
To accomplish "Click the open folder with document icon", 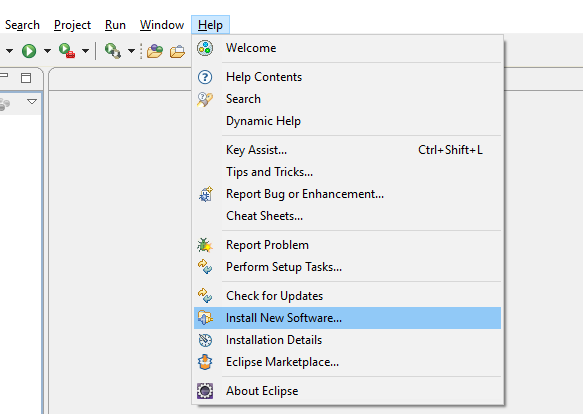I will (177, 51).
